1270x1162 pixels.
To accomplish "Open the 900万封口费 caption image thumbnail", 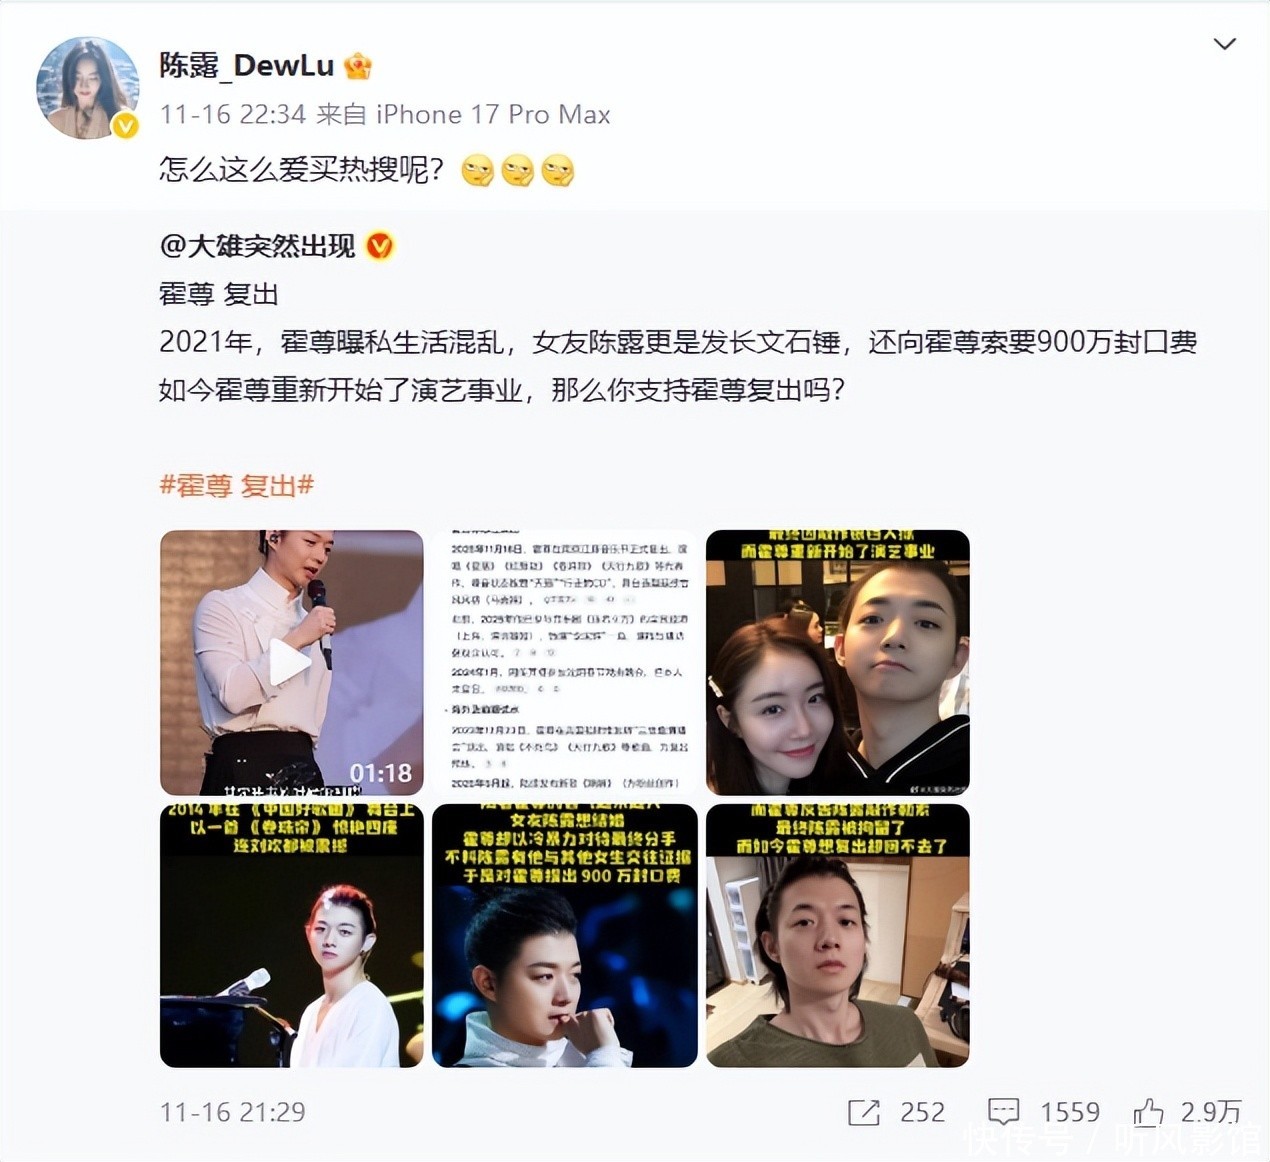I will [565, 935].
